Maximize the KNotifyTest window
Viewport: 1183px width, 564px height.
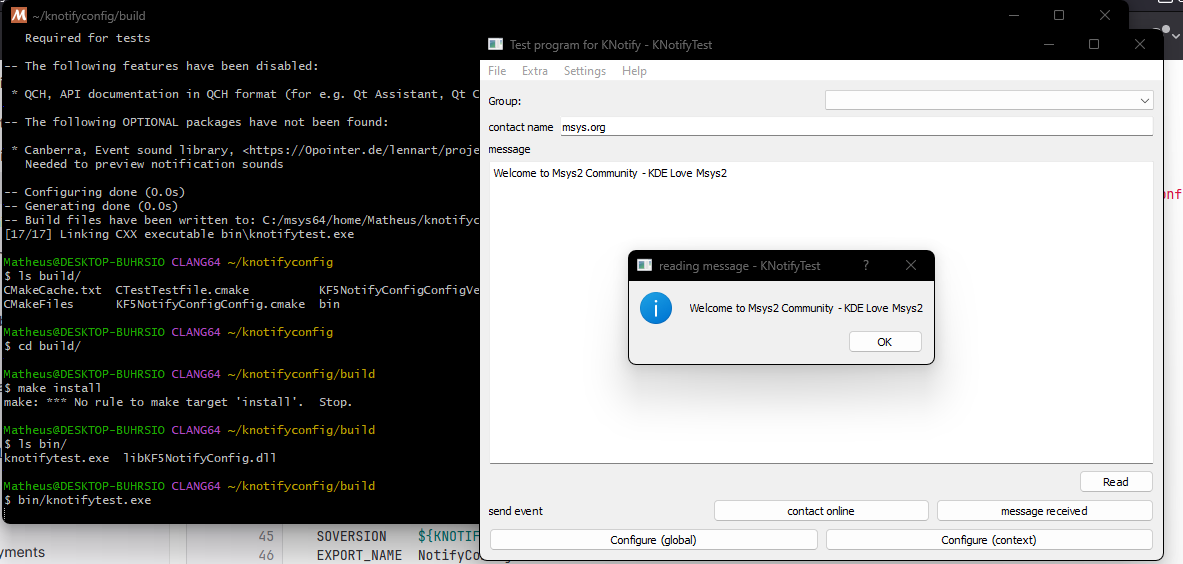1094,44
